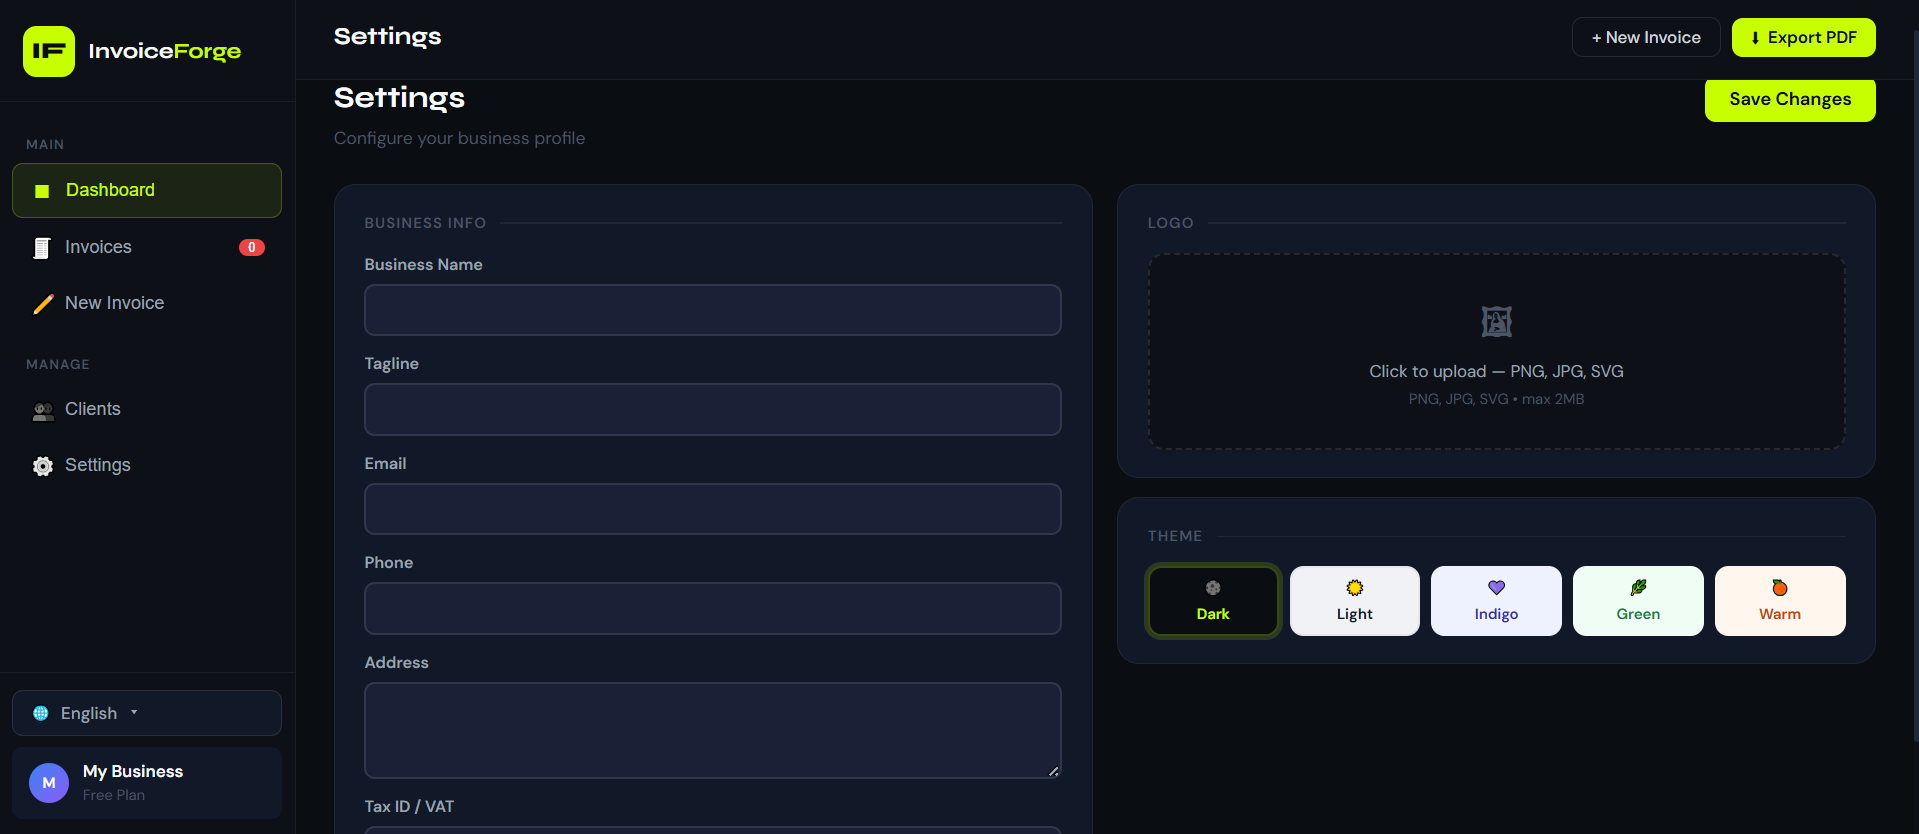This screenshot has height=834, width=1919.
Task: Click the "LOGO" section heading
Action: (x=1171, y=223)
